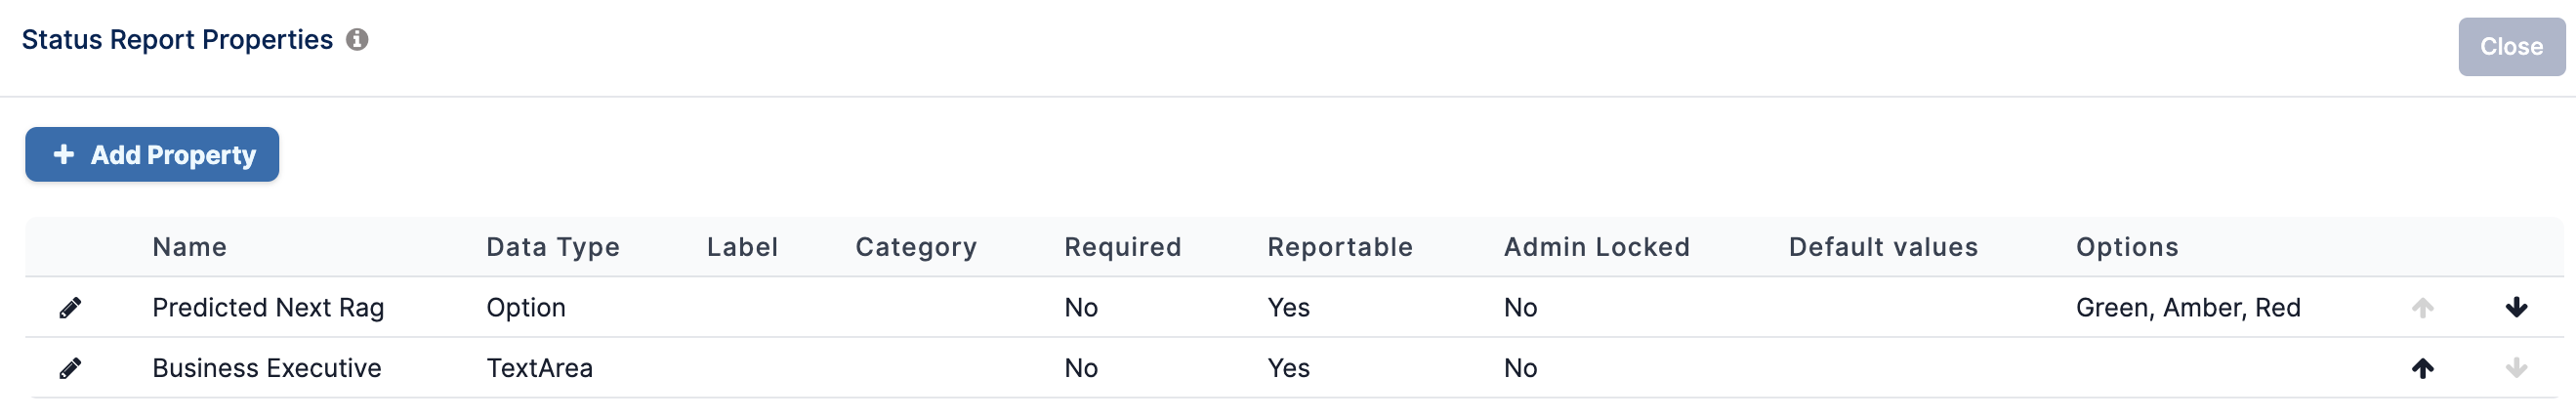Click the Required column header
Viewport: 2576px width, 420px height.
pyautogui.click(x=1122, y=247)
